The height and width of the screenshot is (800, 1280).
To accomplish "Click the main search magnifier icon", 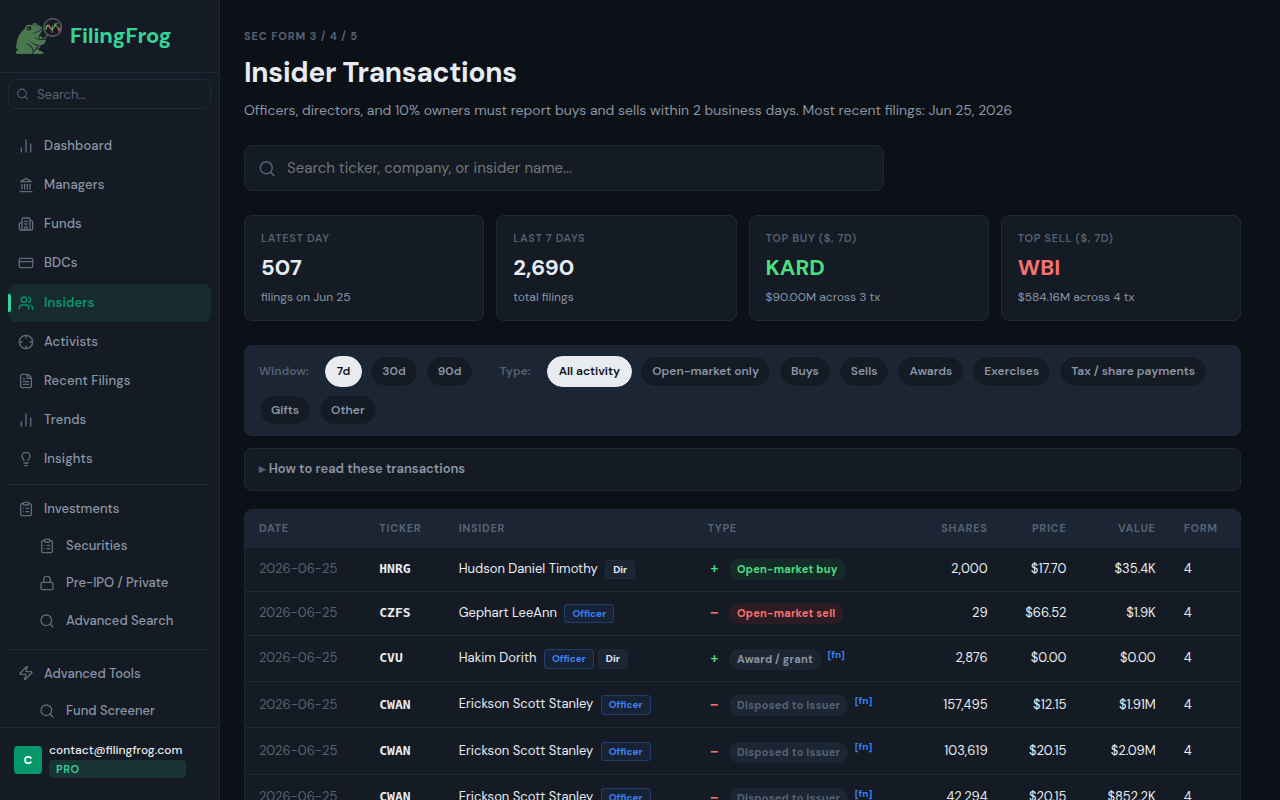I will pos(267,169).
